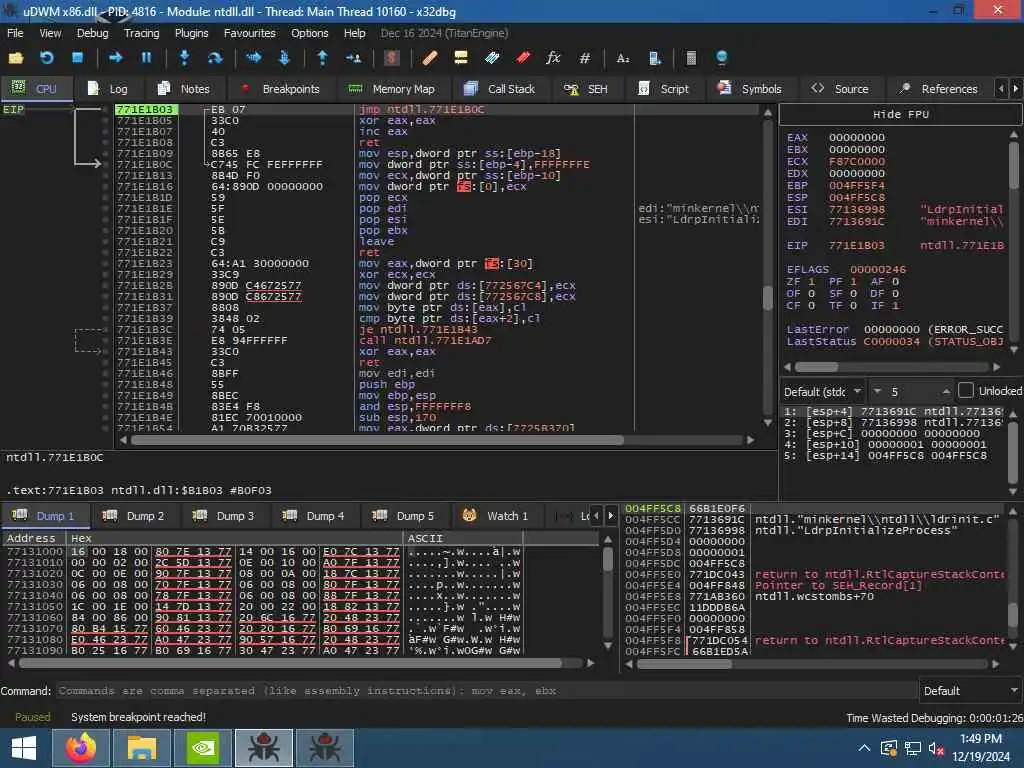Open the NVIDIA app on the taskbar

click(x=202, y=748)
